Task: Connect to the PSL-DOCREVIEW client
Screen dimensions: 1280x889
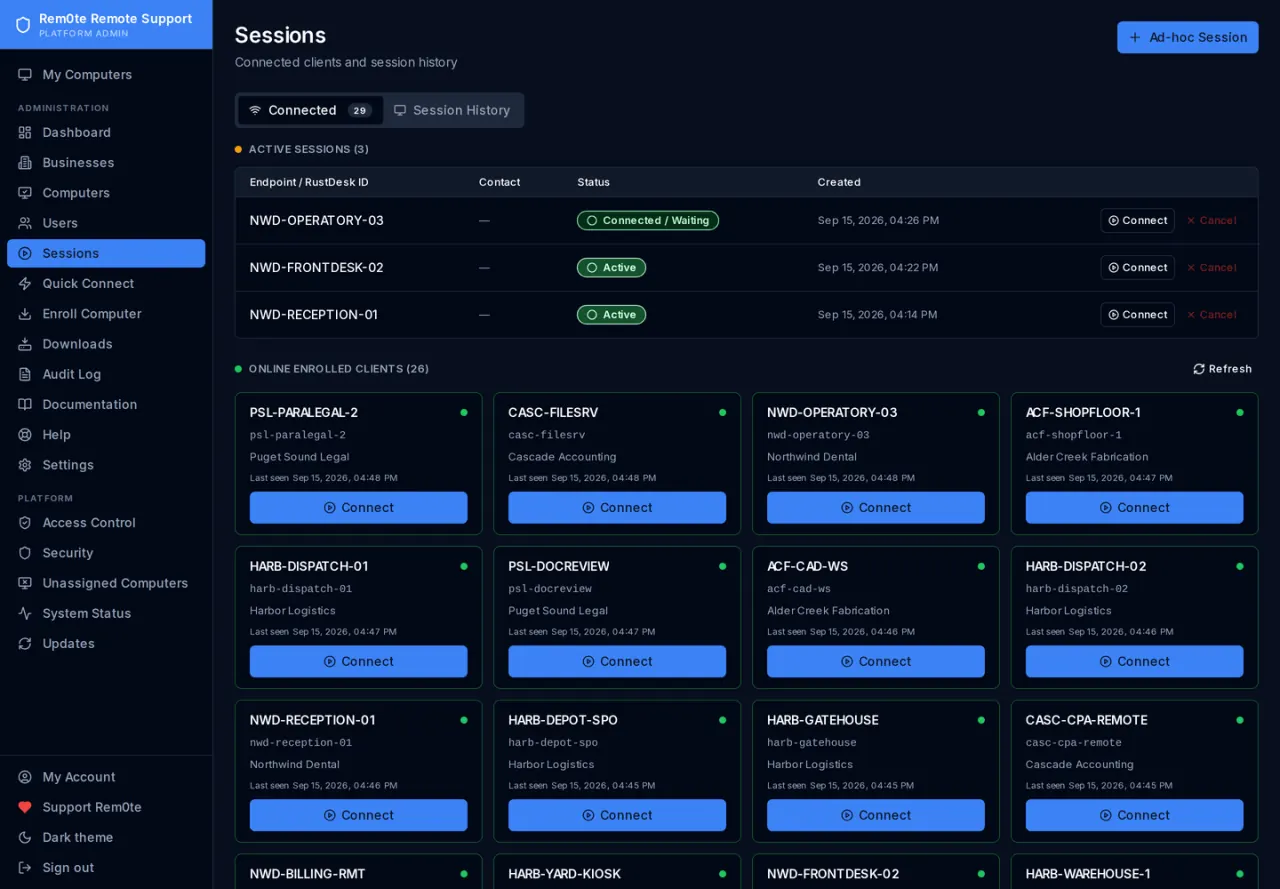Action: coord(617,661)
